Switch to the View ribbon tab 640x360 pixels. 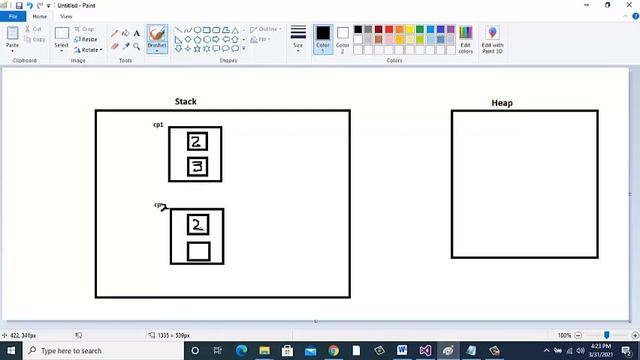click(66, 16)
